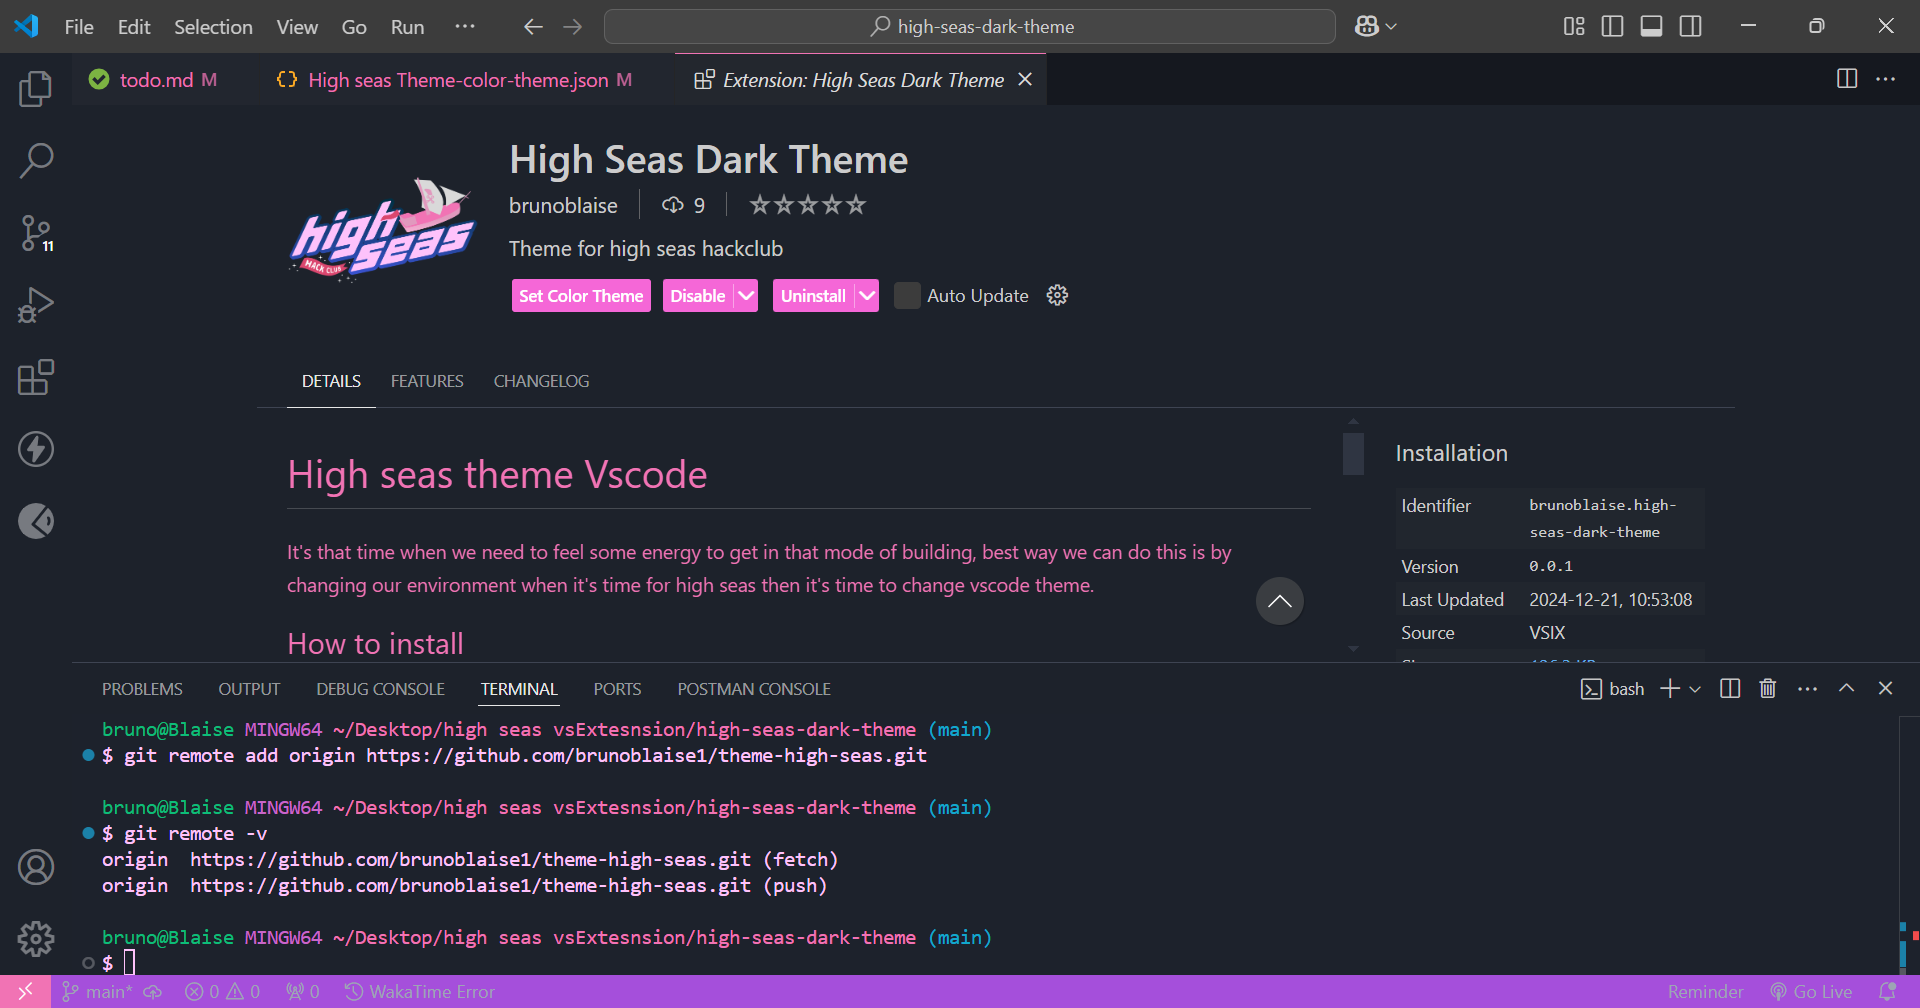Open the File menu

coord(79,27)
